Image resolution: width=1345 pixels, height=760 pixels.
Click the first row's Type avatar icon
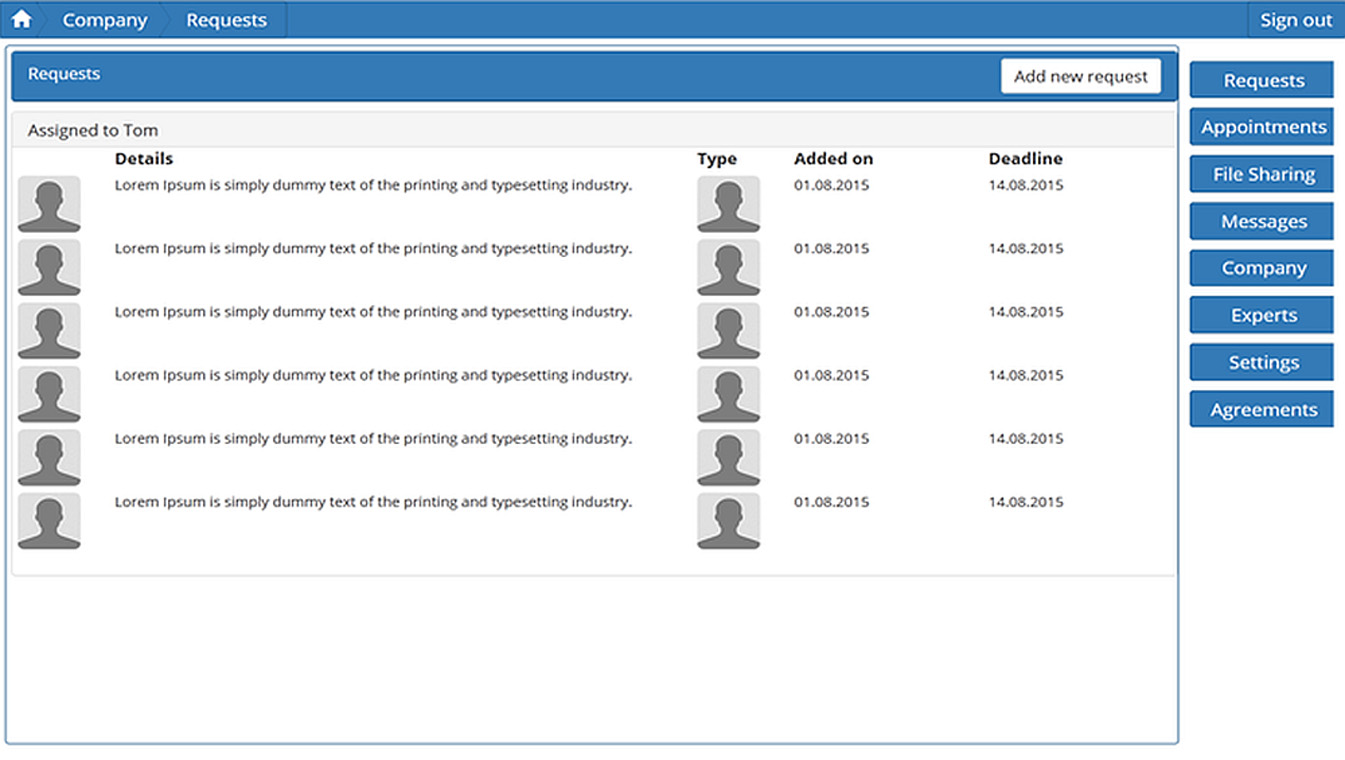coord(728,204)
